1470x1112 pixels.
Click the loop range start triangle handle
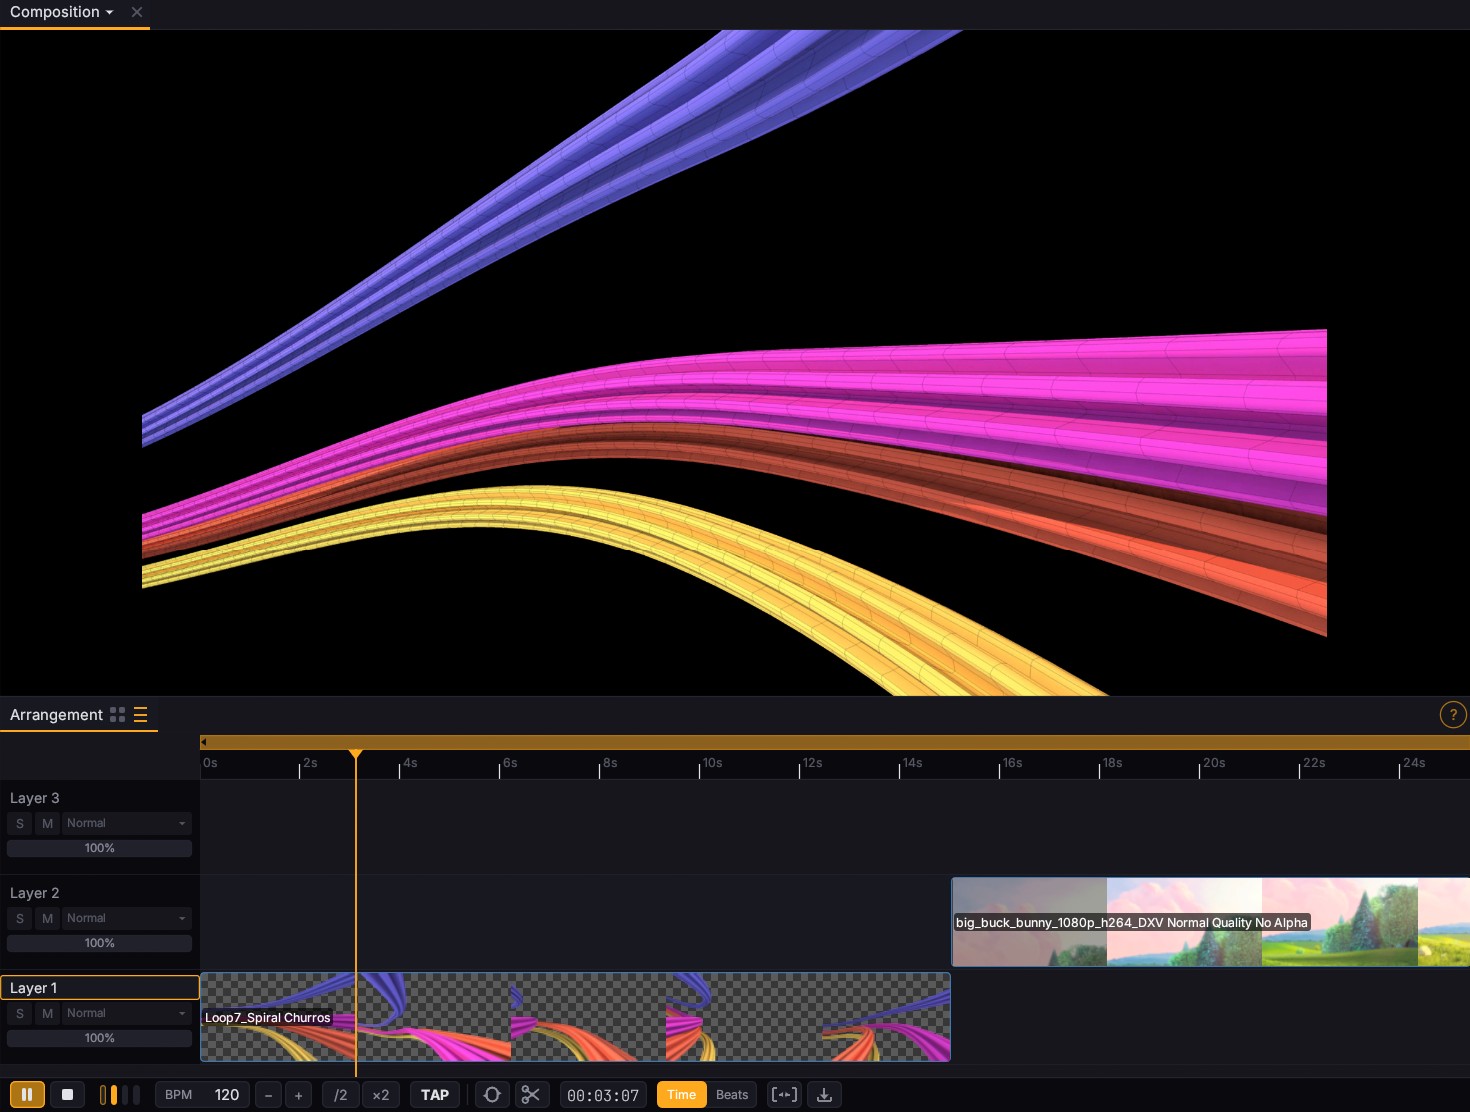[204, 742]
